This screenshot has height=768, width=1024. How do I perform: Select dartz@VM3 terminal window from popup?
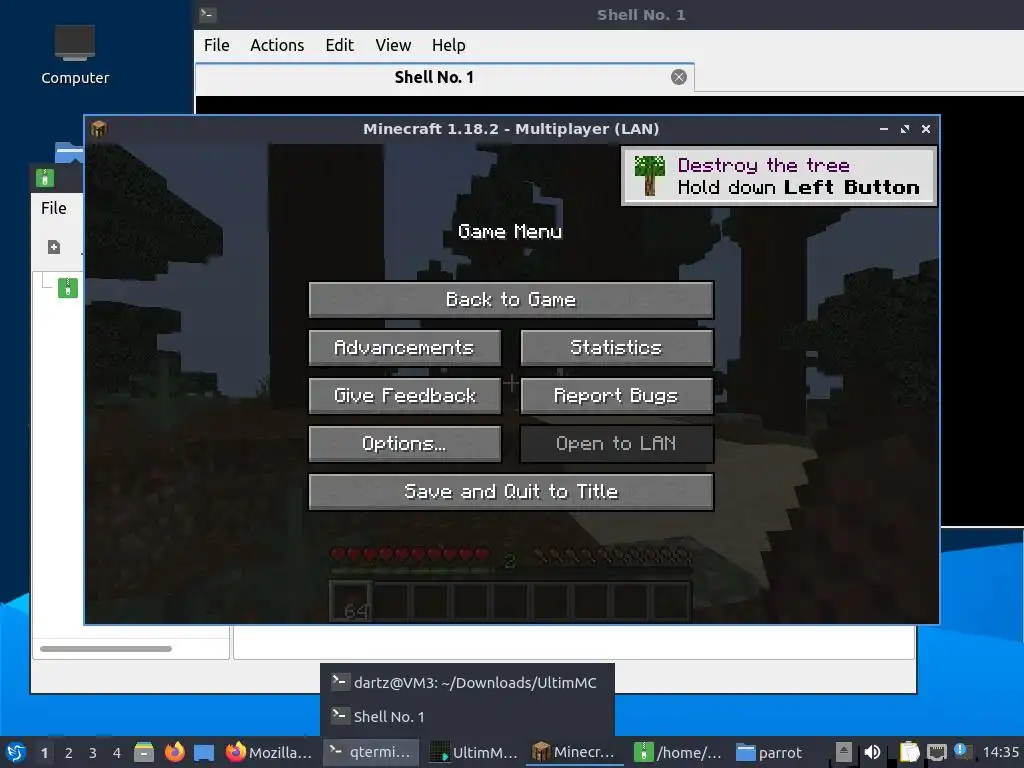(x=467, y=682)
